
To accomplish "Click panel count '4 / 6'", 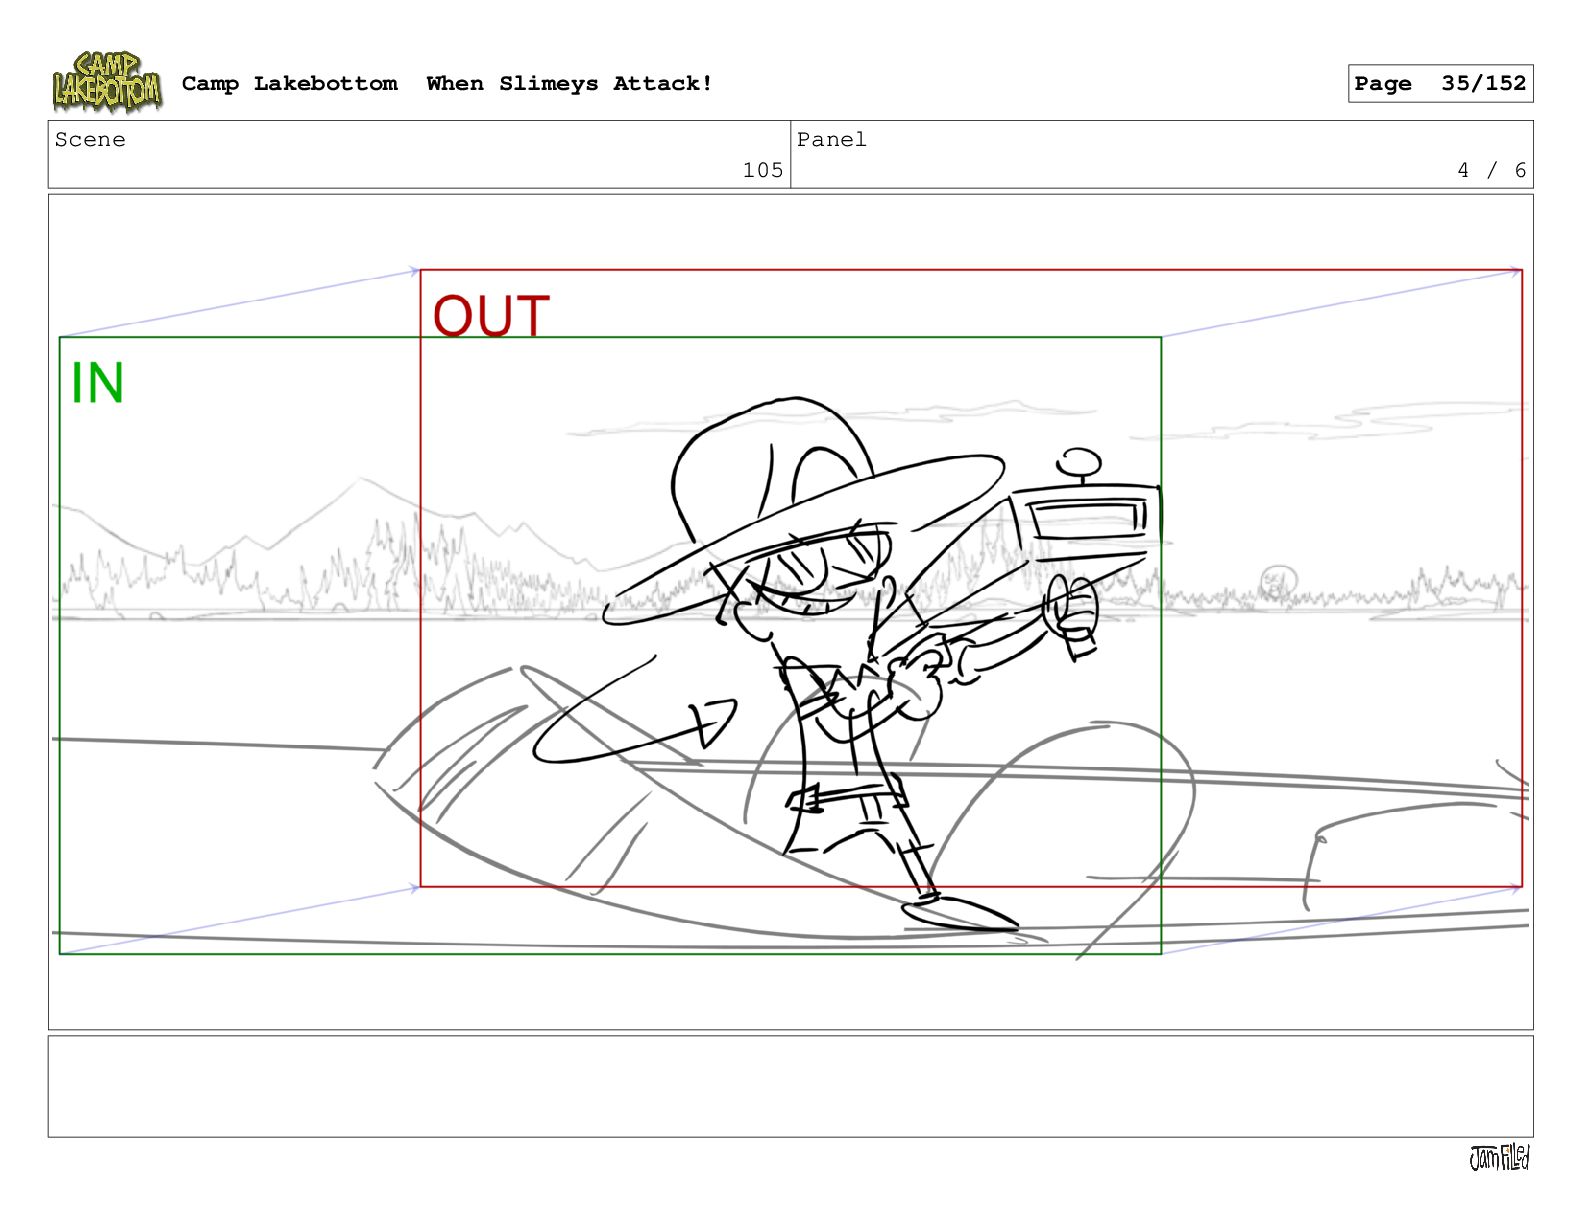I will coord(1491,170).
